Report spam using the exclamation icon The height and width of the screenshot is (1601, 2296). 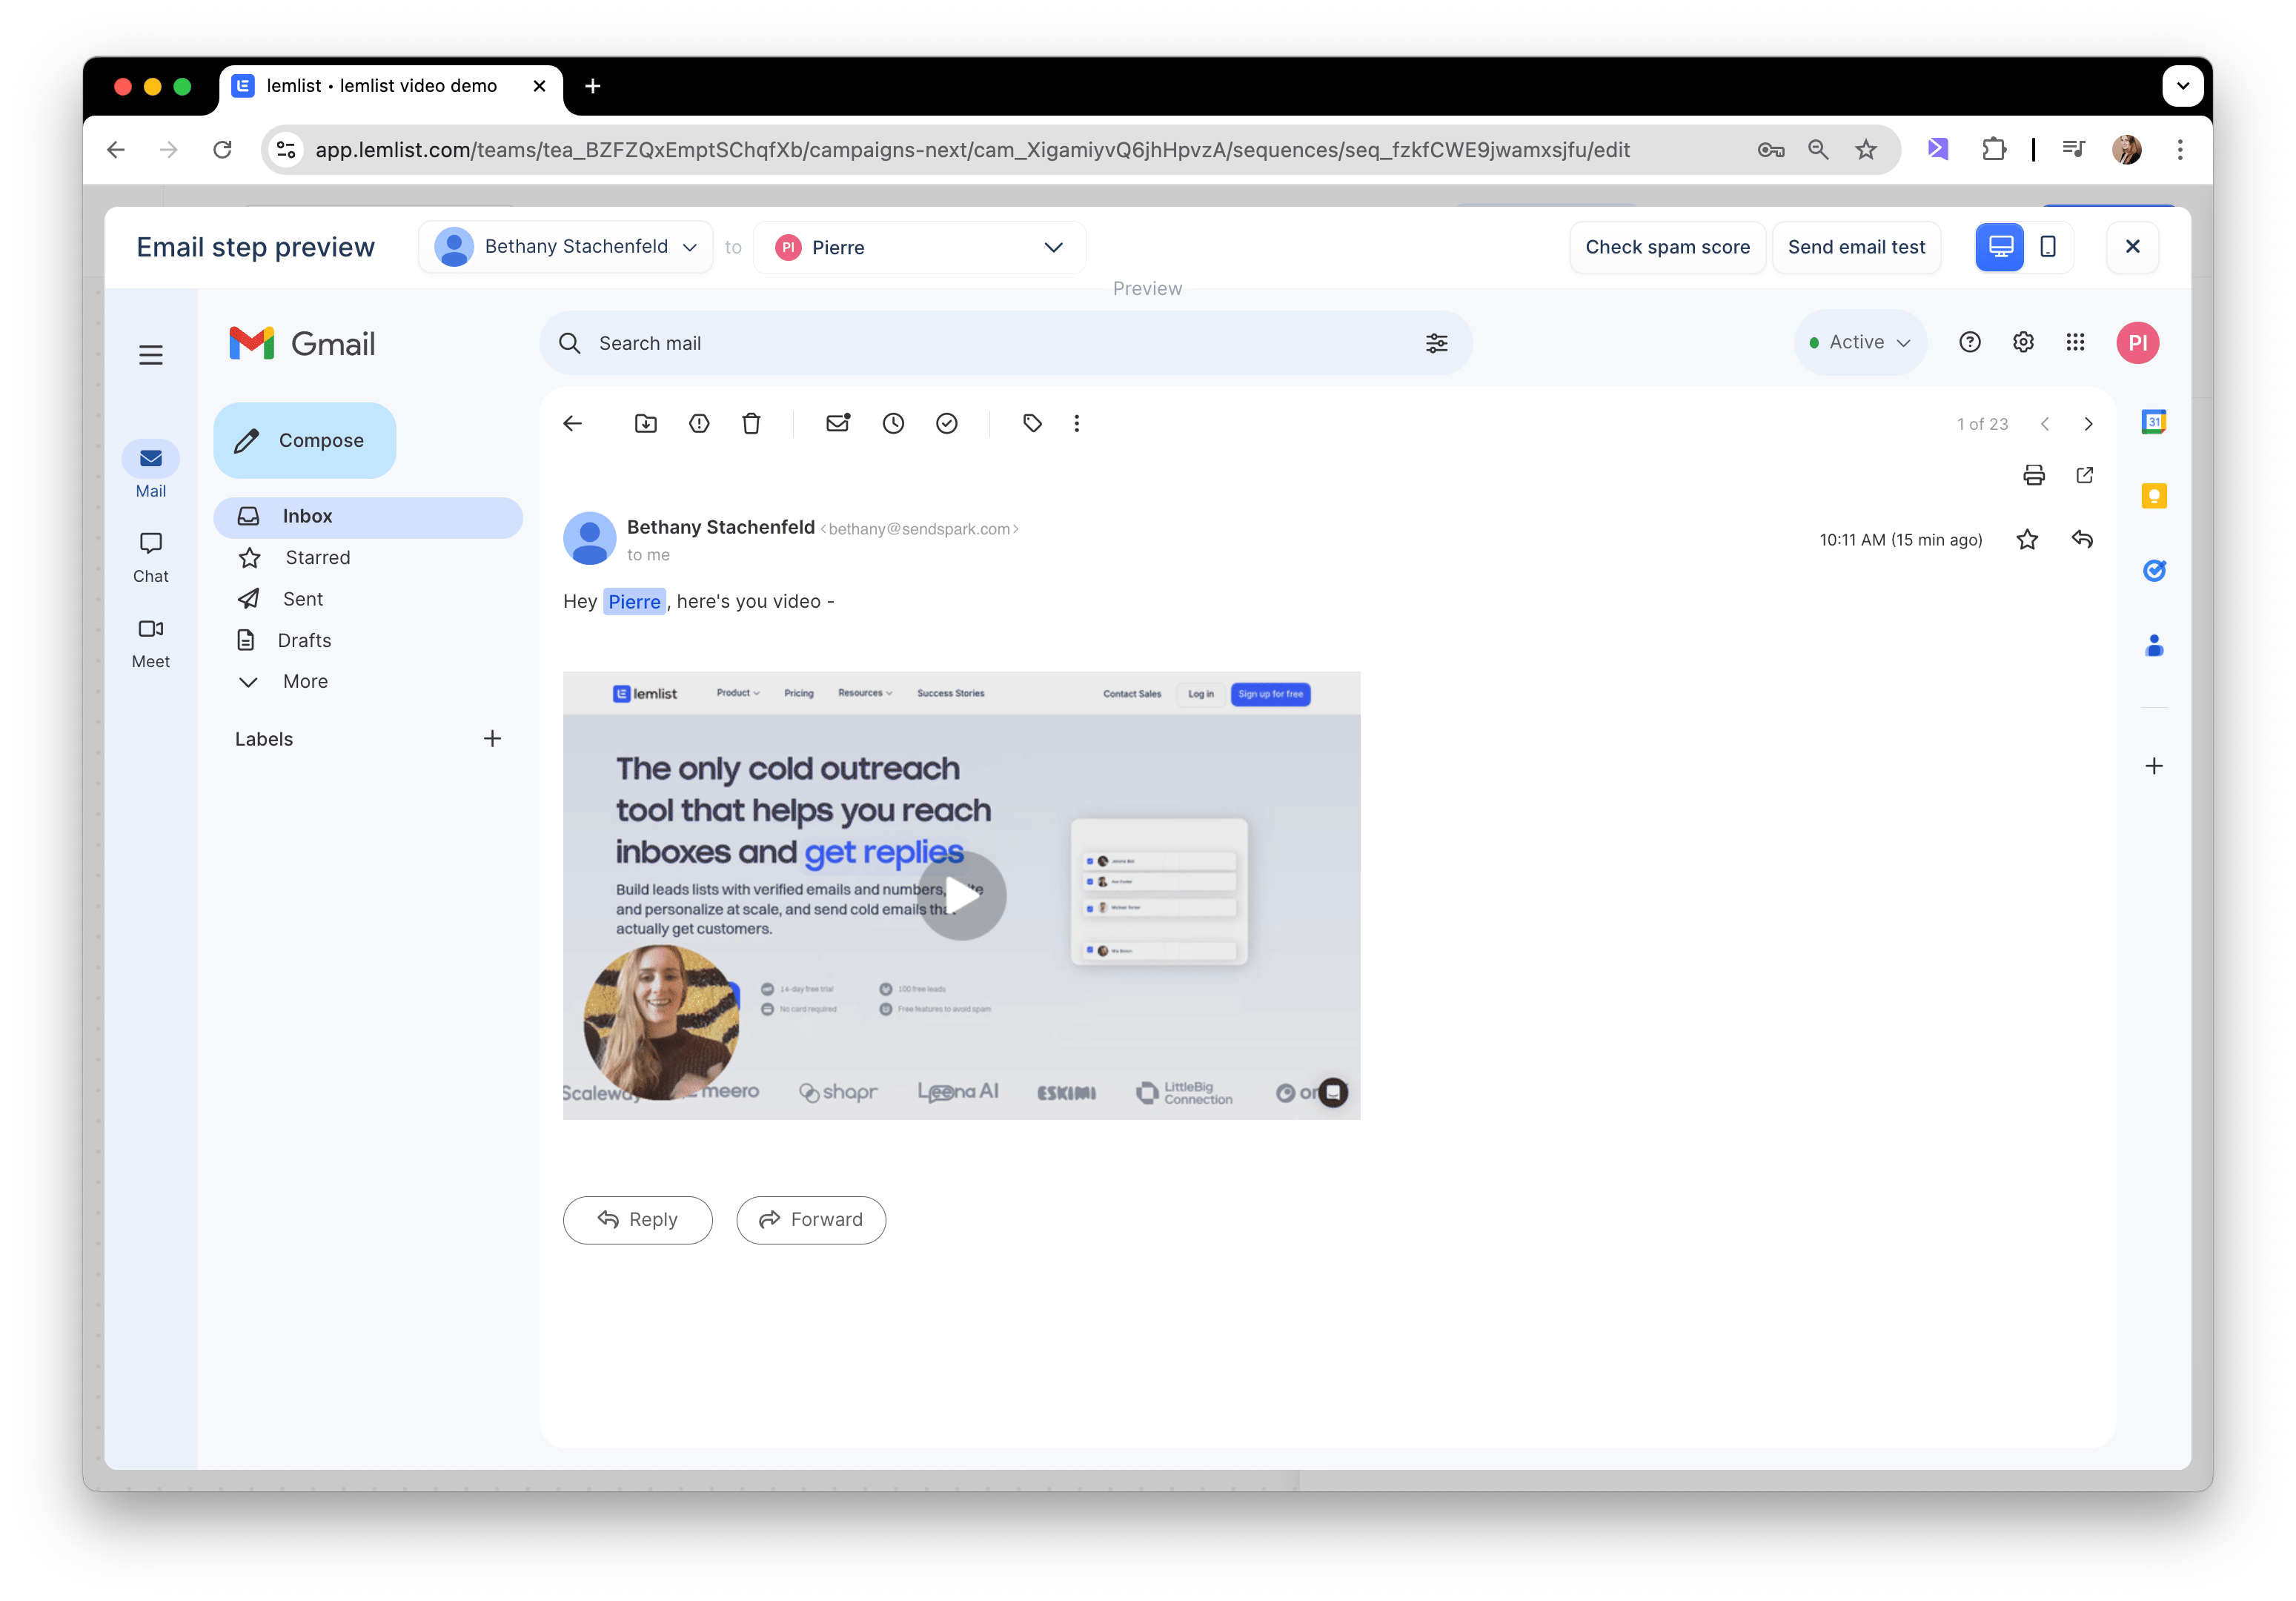tap(699, 424)
